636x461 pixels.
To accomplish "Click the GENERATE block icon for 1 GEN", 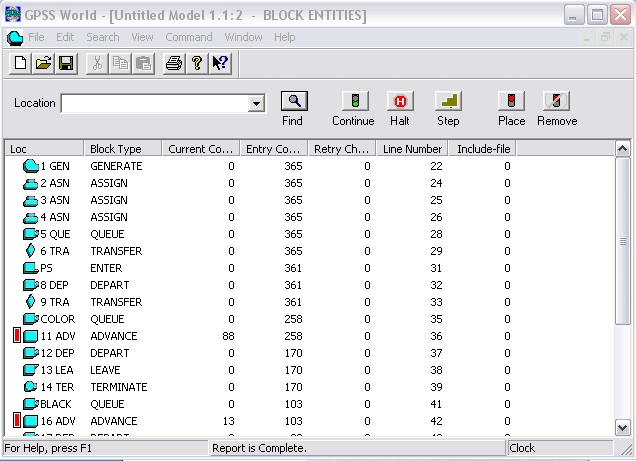I will [x=31, y=166].
